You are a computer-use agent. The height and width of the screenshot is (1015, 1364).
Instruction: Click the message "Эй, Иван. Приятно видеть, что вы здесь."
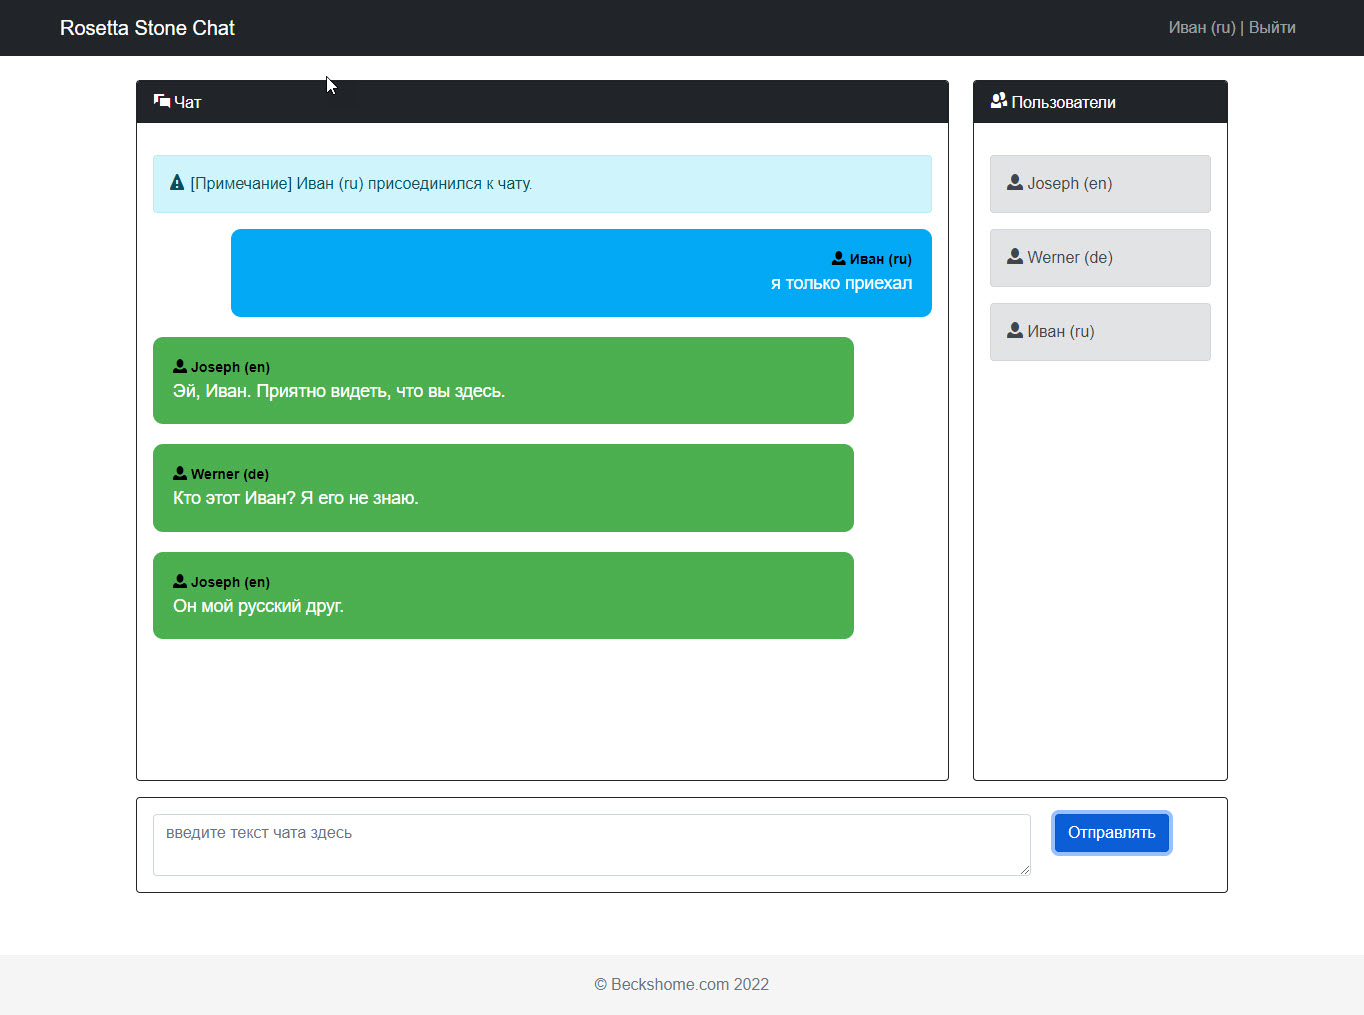(339, 391)
